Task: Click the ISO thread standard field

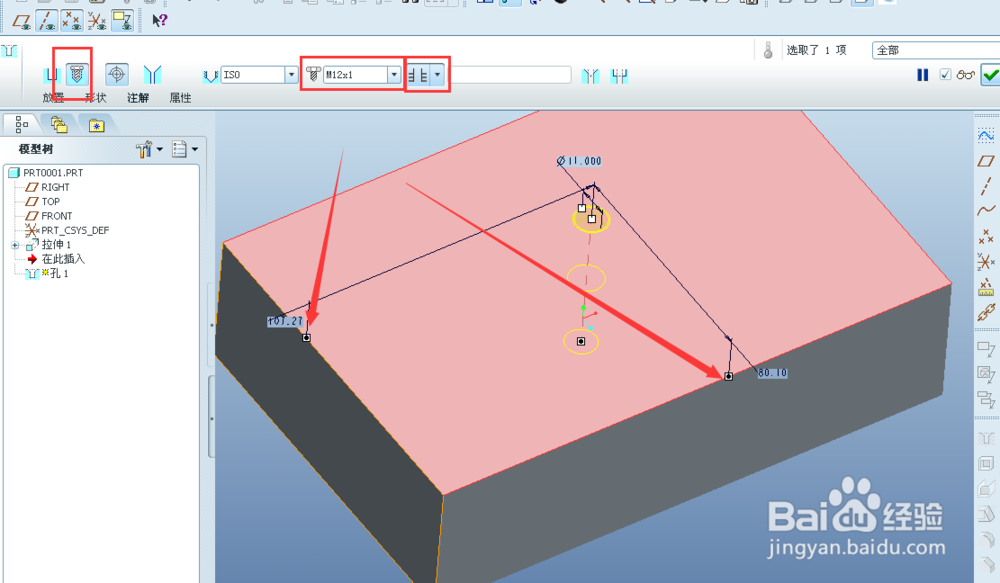Action: click(253, 75)
